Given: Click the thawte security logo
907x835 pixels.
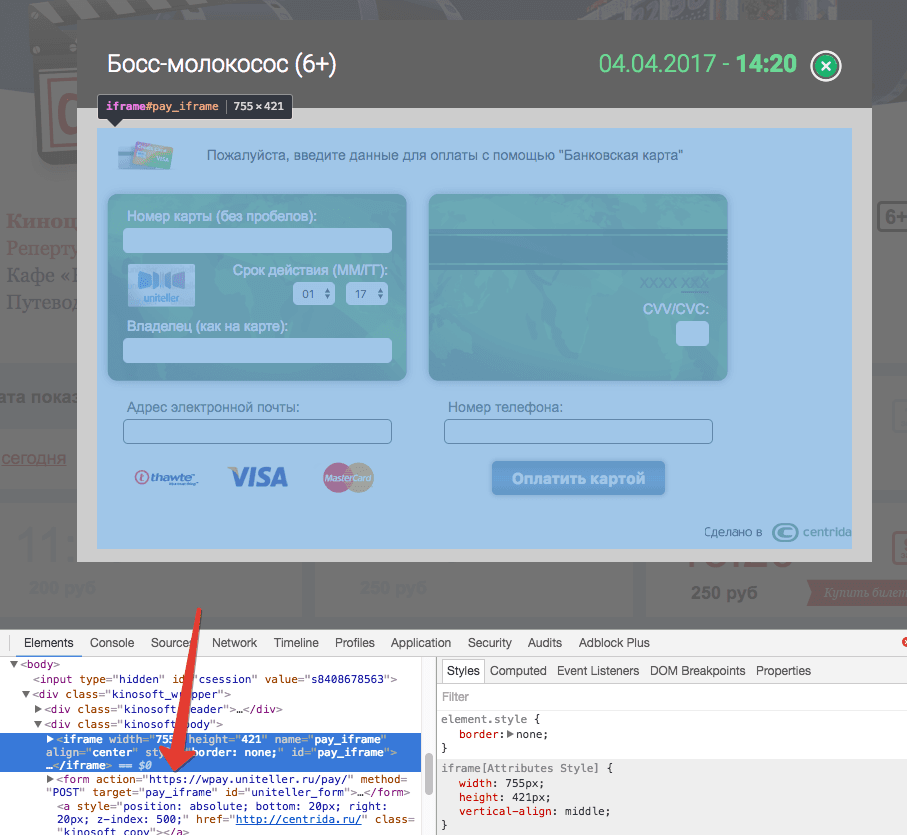Looking at the screenshot, I should coord(167,478).
